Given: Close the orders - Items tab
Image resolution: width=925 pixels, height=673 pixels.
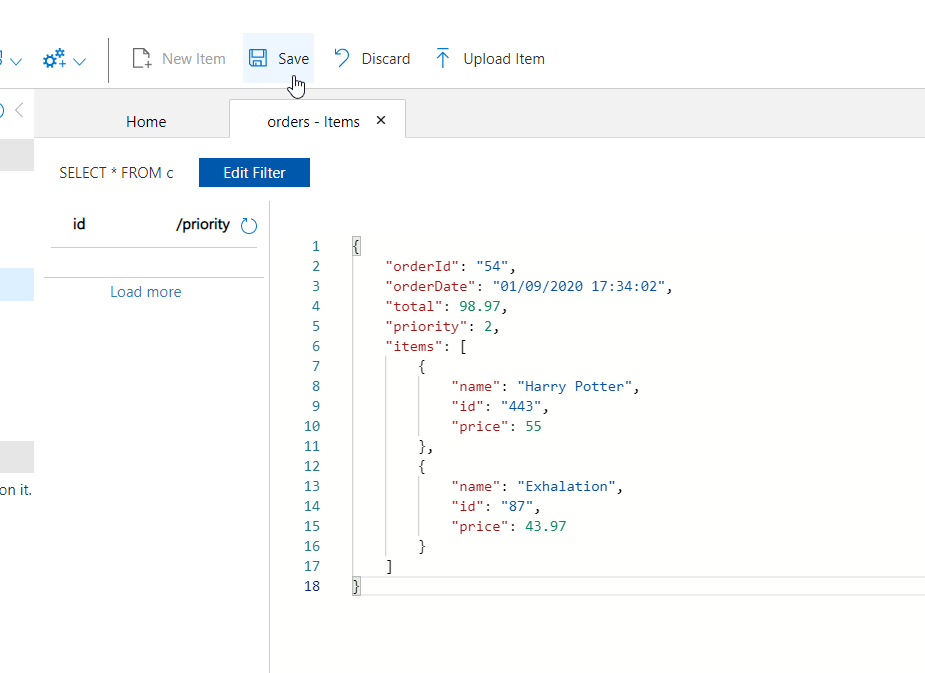Looking at the screenshot, I should pyautogui.click(x=381, y=120).
